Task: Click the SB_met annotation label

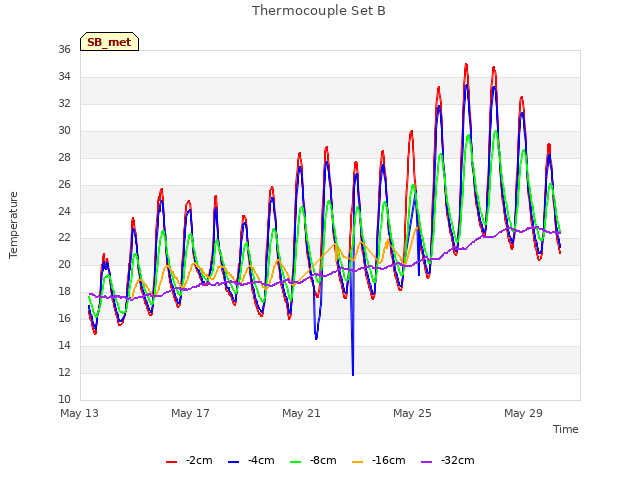Action: [109, 42]
